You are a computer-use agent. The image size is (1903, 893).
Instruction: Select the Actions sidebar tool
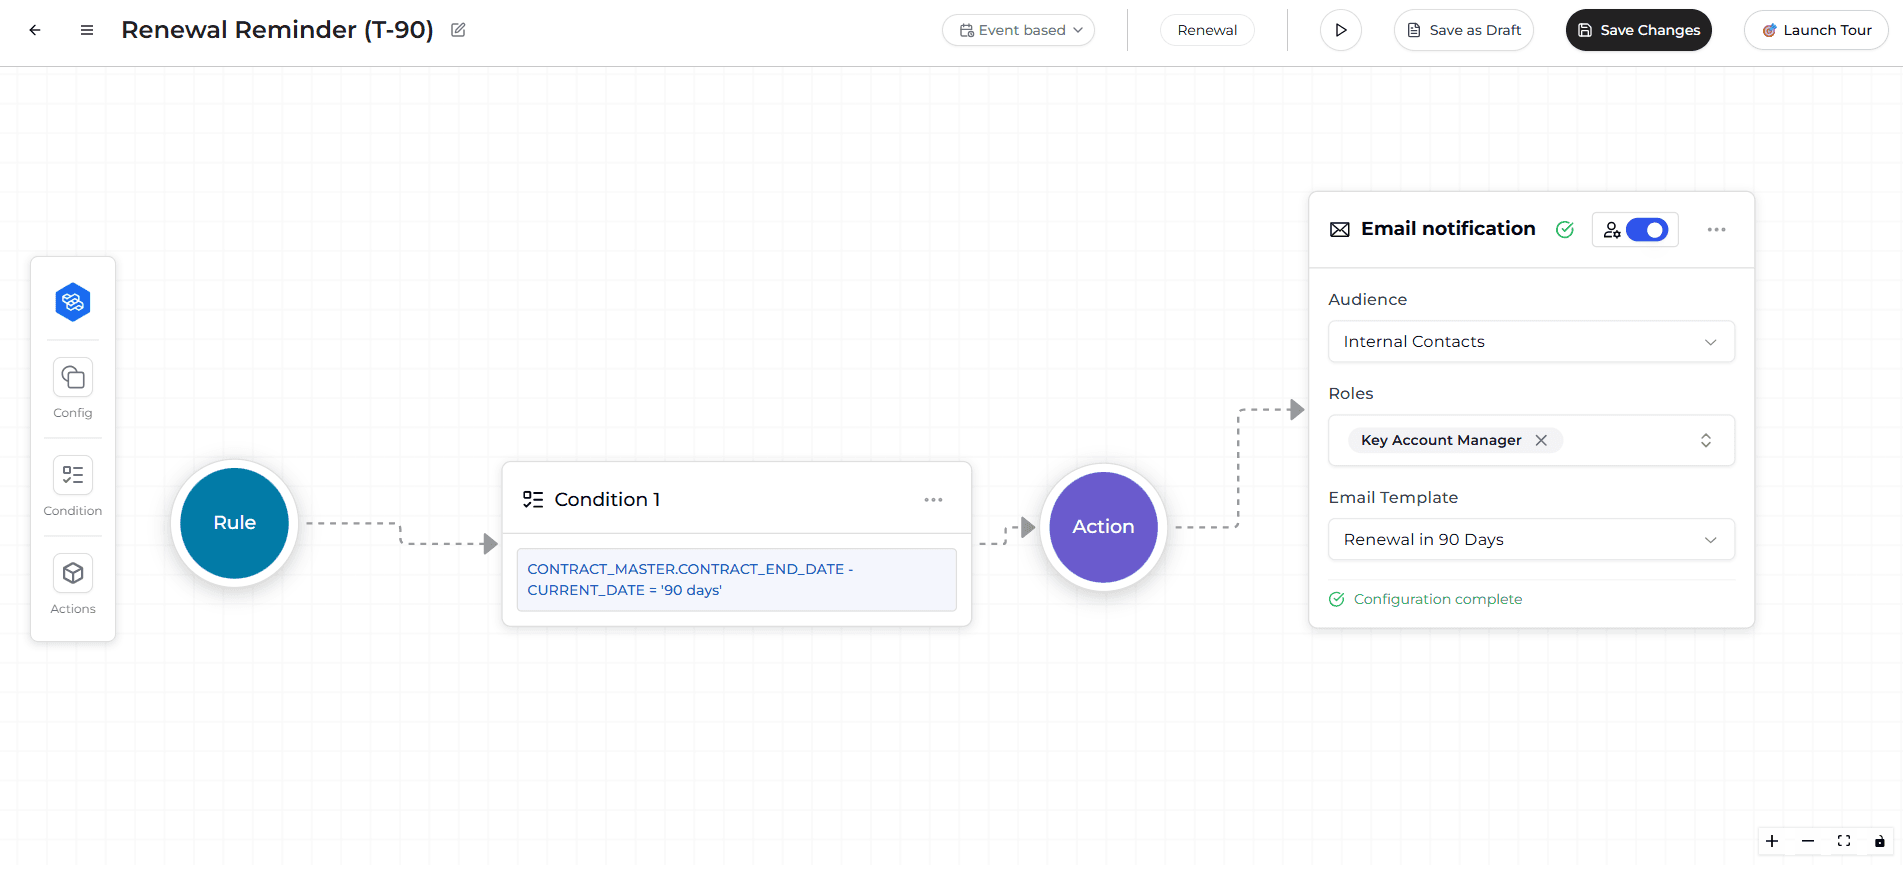73,574
